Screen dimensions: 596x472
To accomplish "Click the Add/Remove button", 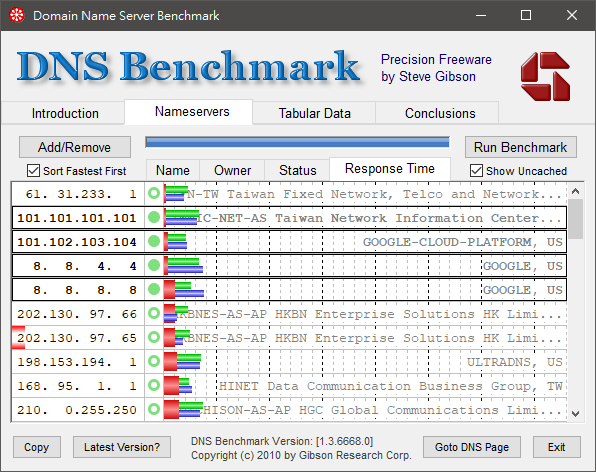I will click(75, 147).
